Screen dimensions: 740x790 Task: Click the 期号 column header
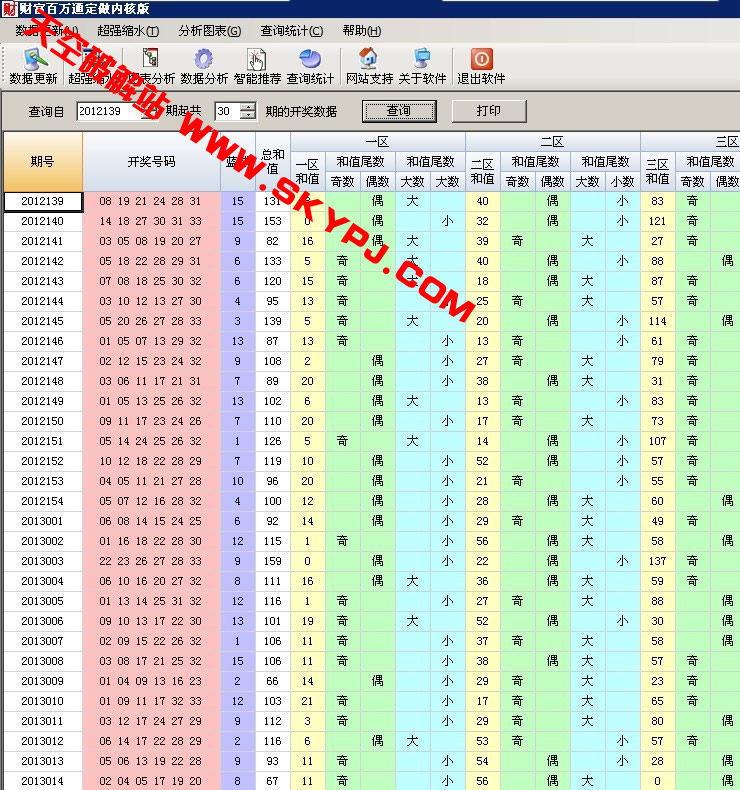coord(43,161)
